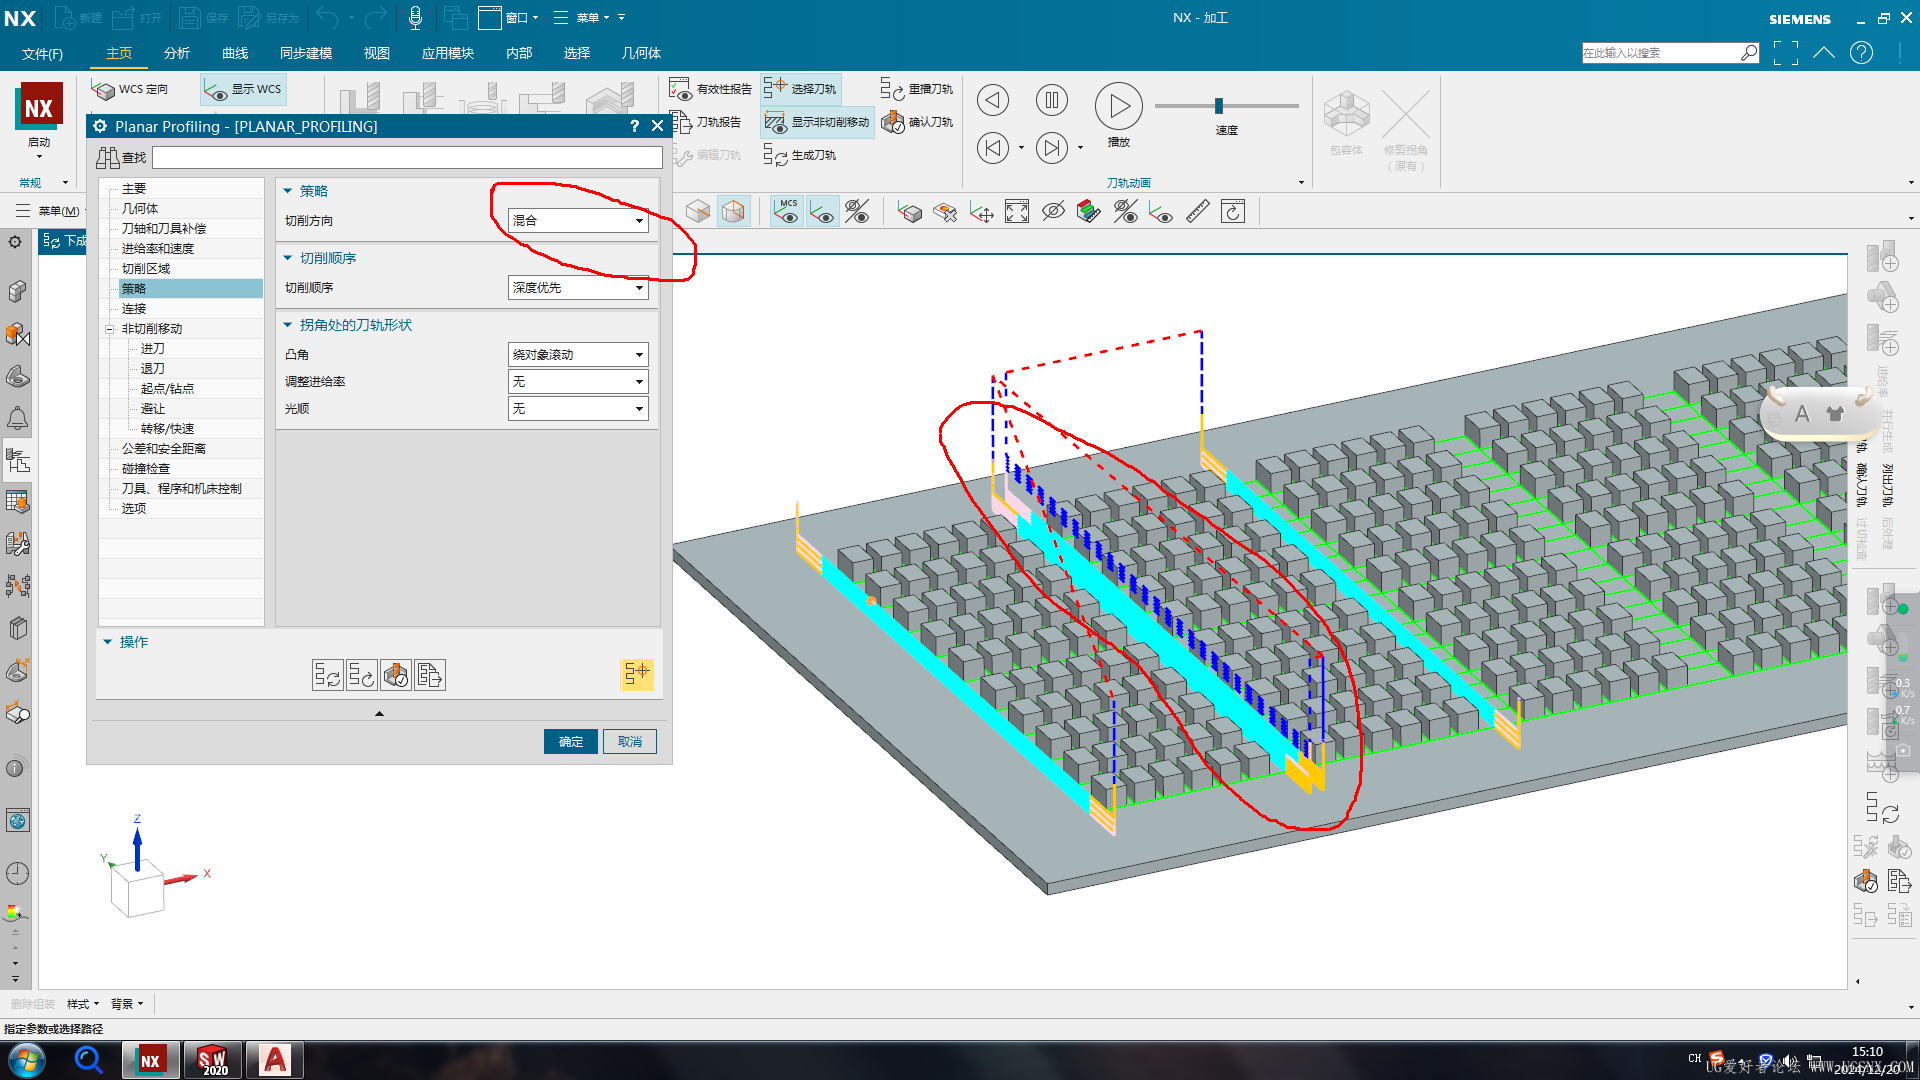This screenshot has height=1080, width=1920.
Task: Click the microphone icon in the title bar
Action: coord(415,17)
